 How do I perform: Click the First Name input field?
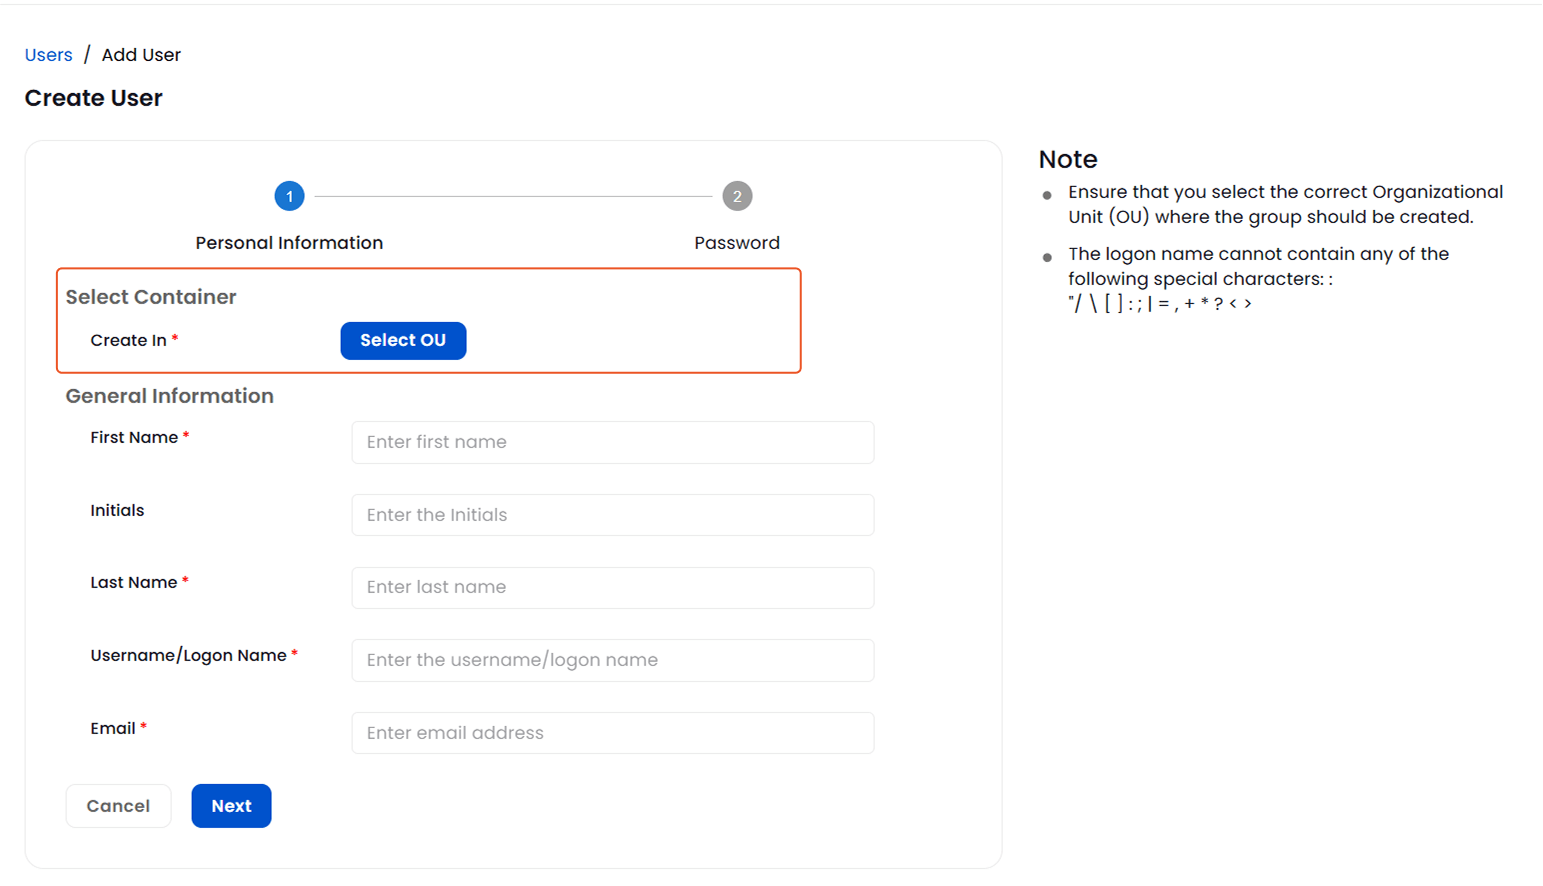click(x=612, y=442)
